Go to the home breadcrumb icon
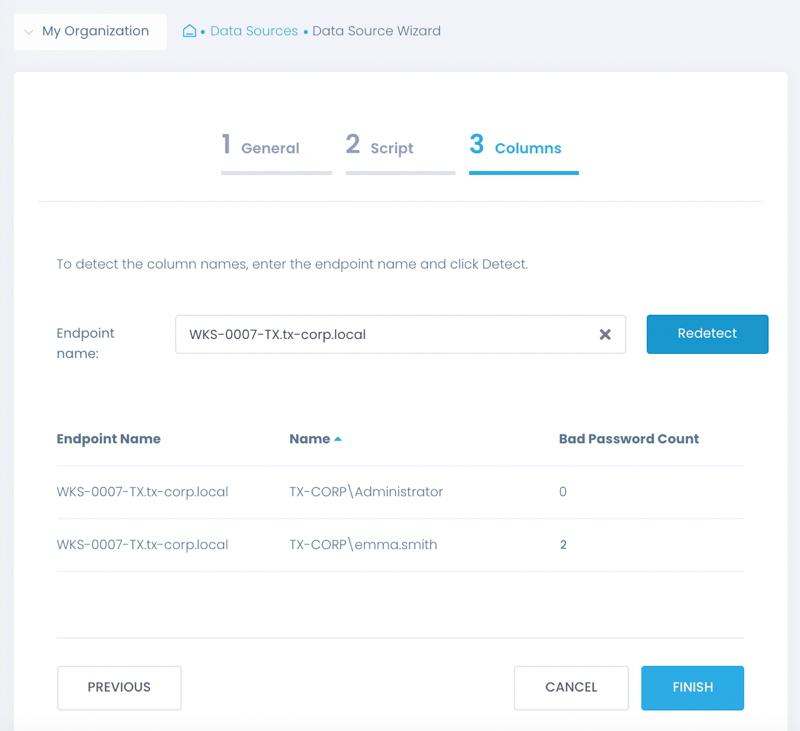Viewport: 800px width, 731px height. tap(189, 31)
